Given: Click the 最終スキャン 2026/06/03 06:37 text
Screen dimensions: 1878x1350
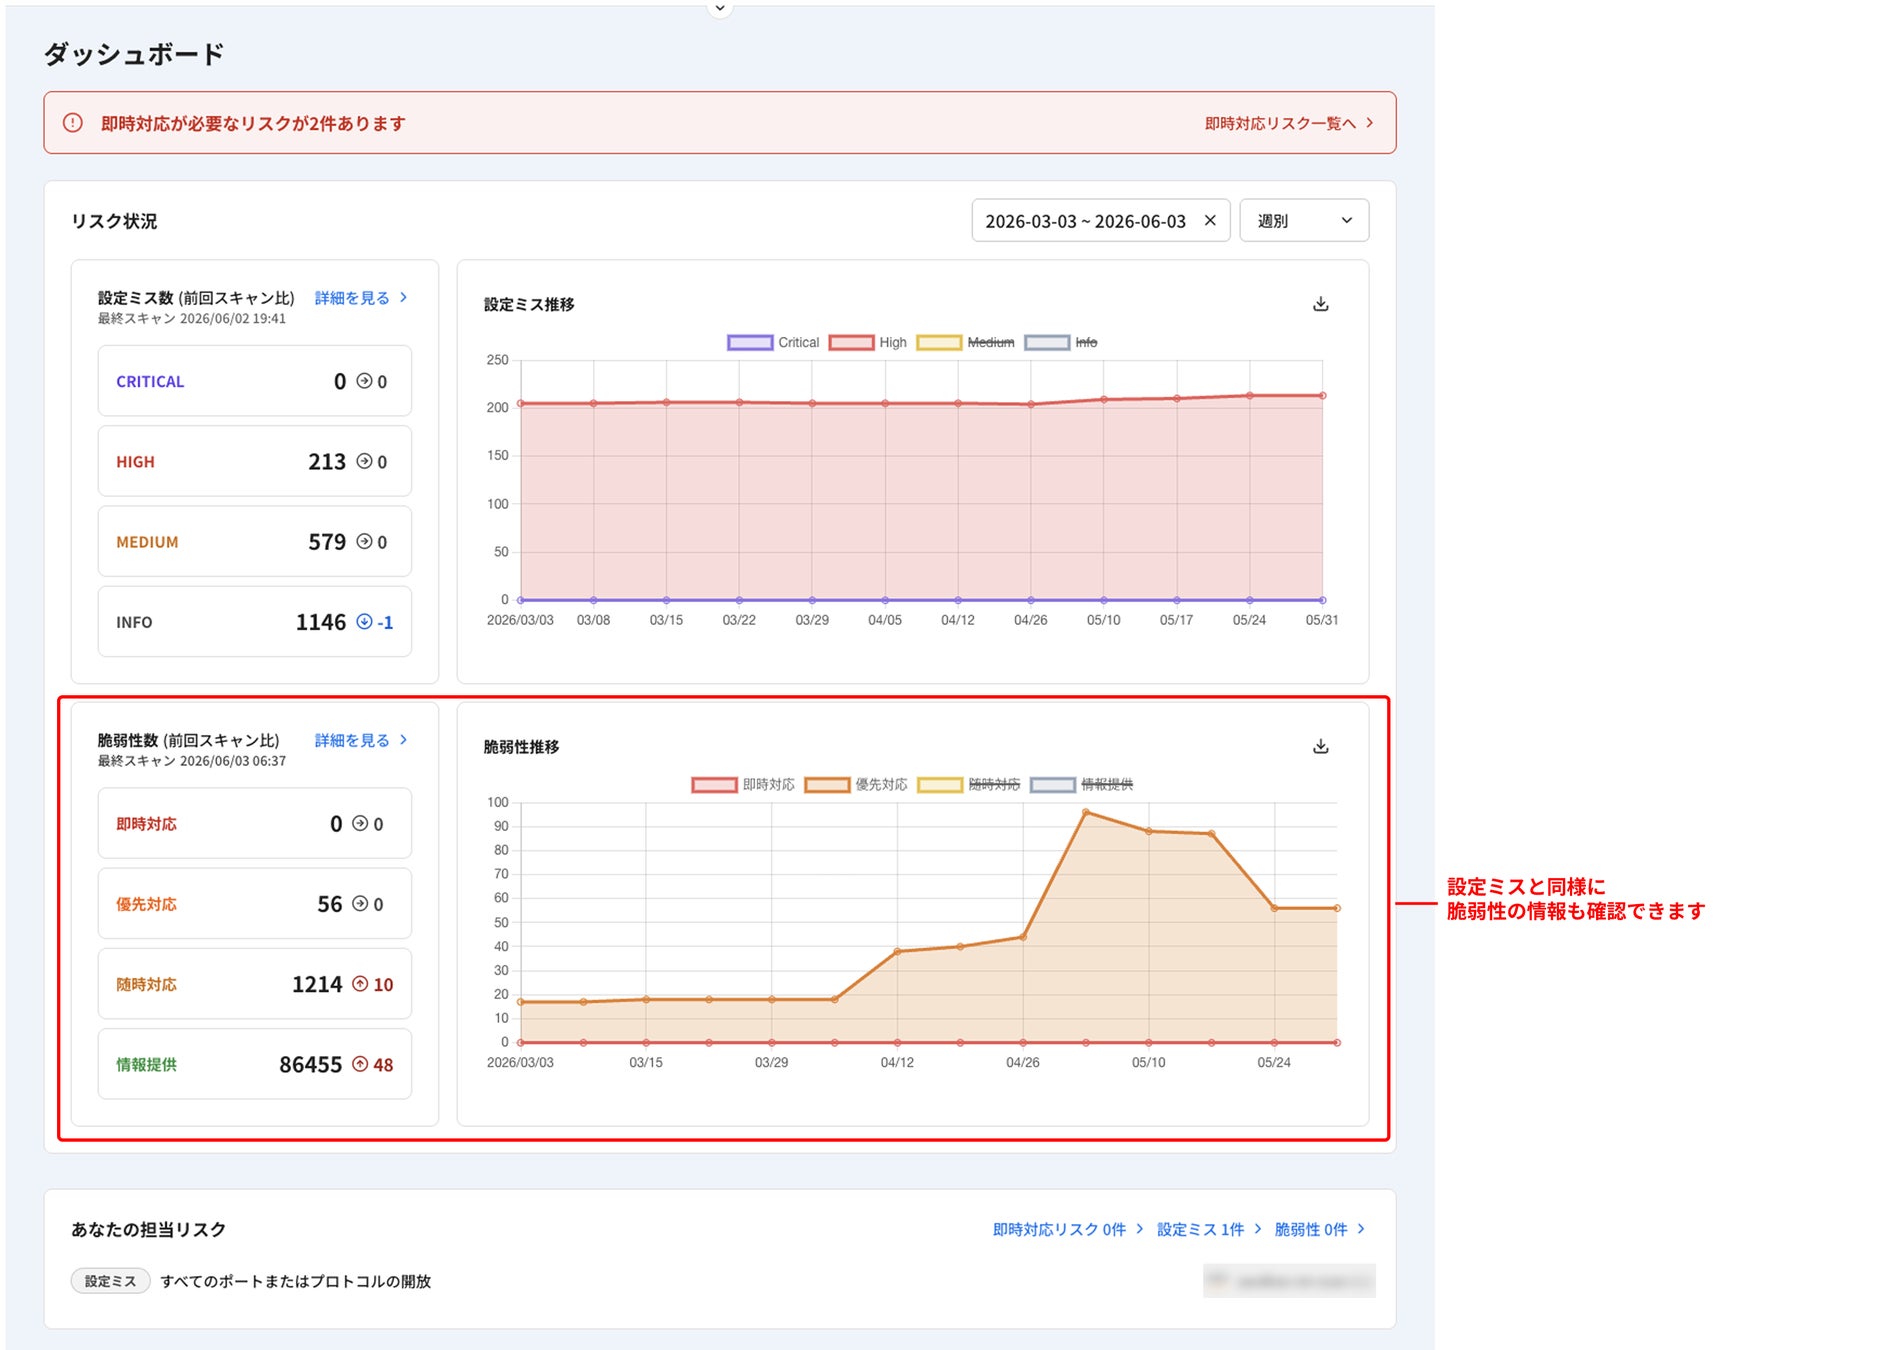Looking at the screenshot, I should click(192, 761).
